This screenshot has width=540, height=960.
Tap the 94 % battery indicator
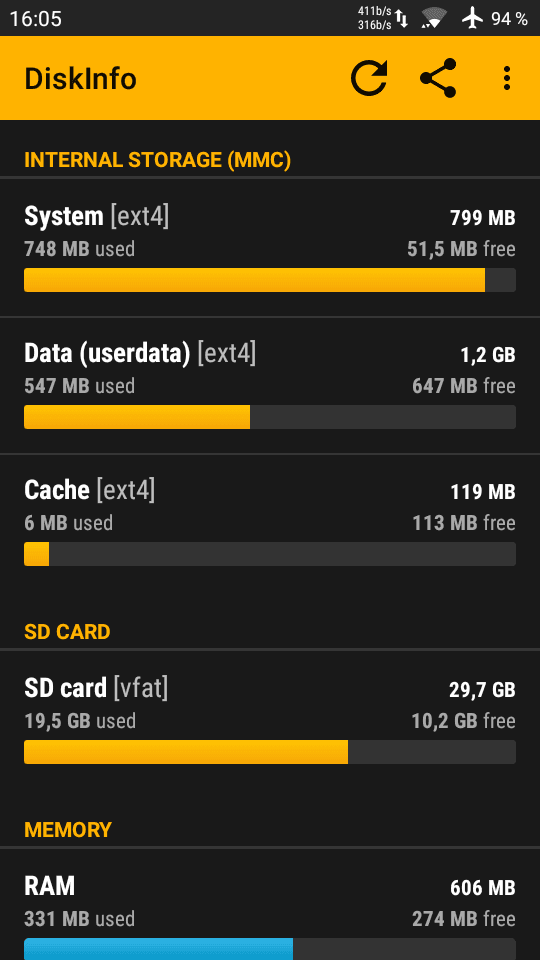pos(509,18)
